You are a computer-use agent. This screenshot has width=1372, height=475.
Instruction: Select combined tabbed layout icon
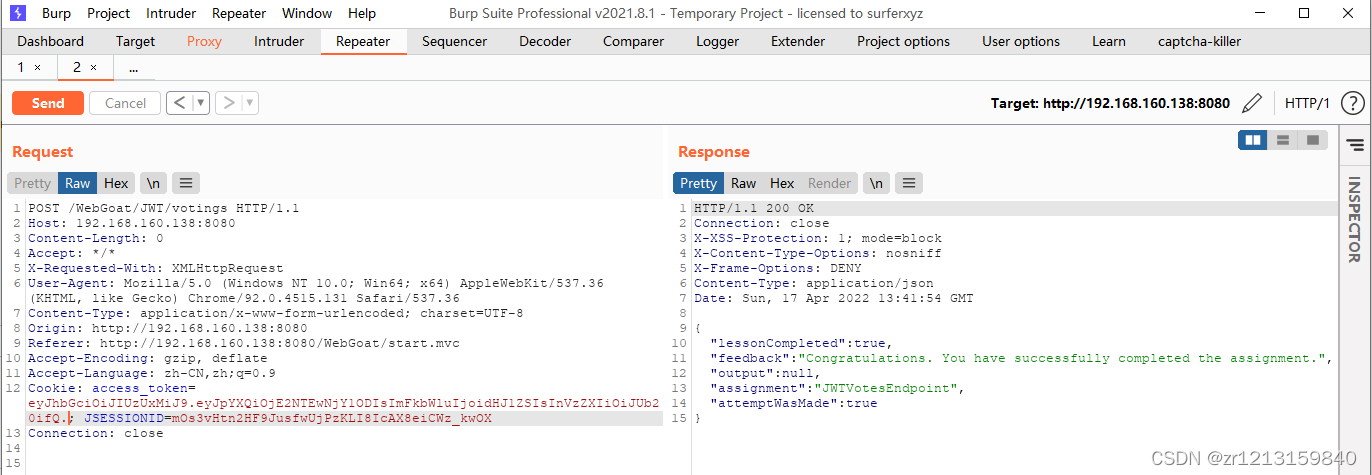point(1312,140)
